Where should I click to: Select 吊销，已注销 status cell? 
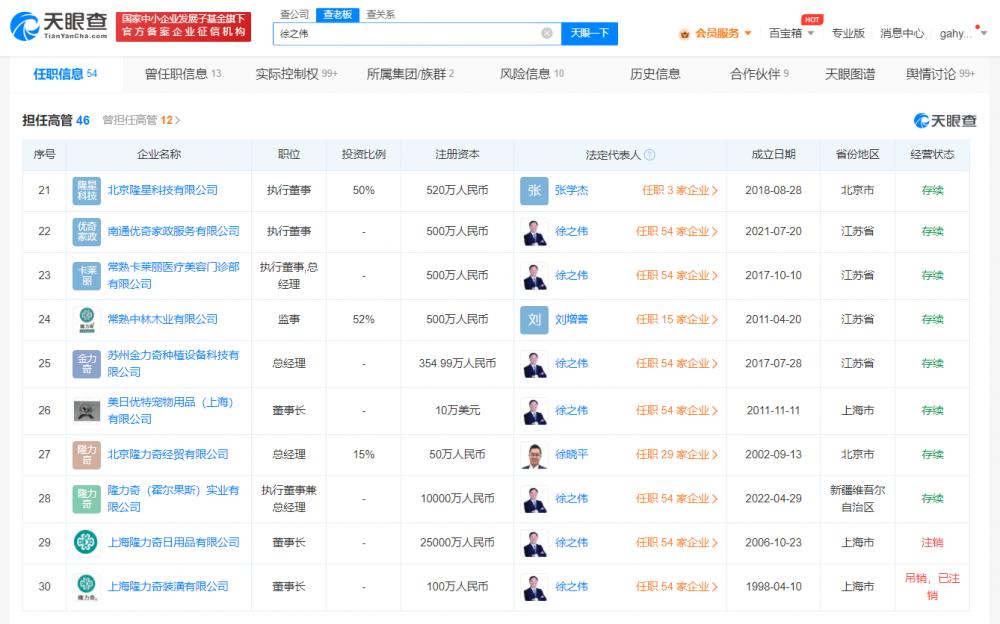coord(932,586)
